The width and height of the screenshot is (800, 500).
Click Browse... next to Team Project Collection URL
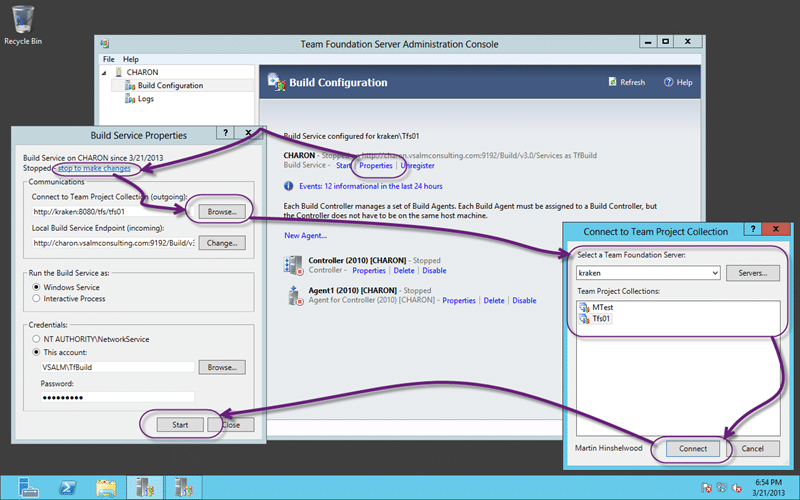pyautogui.click(x=222, y=211)
